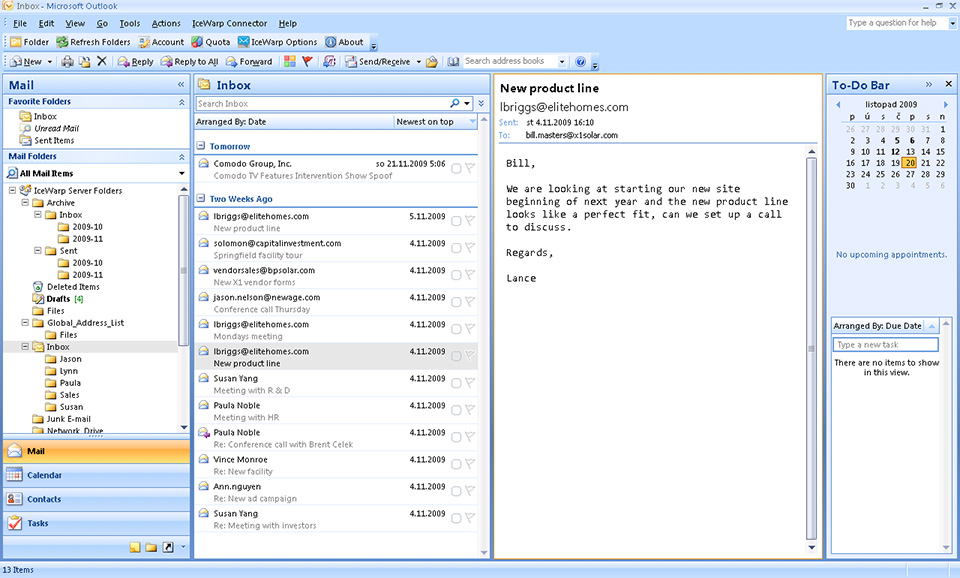The width and height of the screenshot is (960, 578).
Task: Open the Tools menu
Action: coord(129,23)
